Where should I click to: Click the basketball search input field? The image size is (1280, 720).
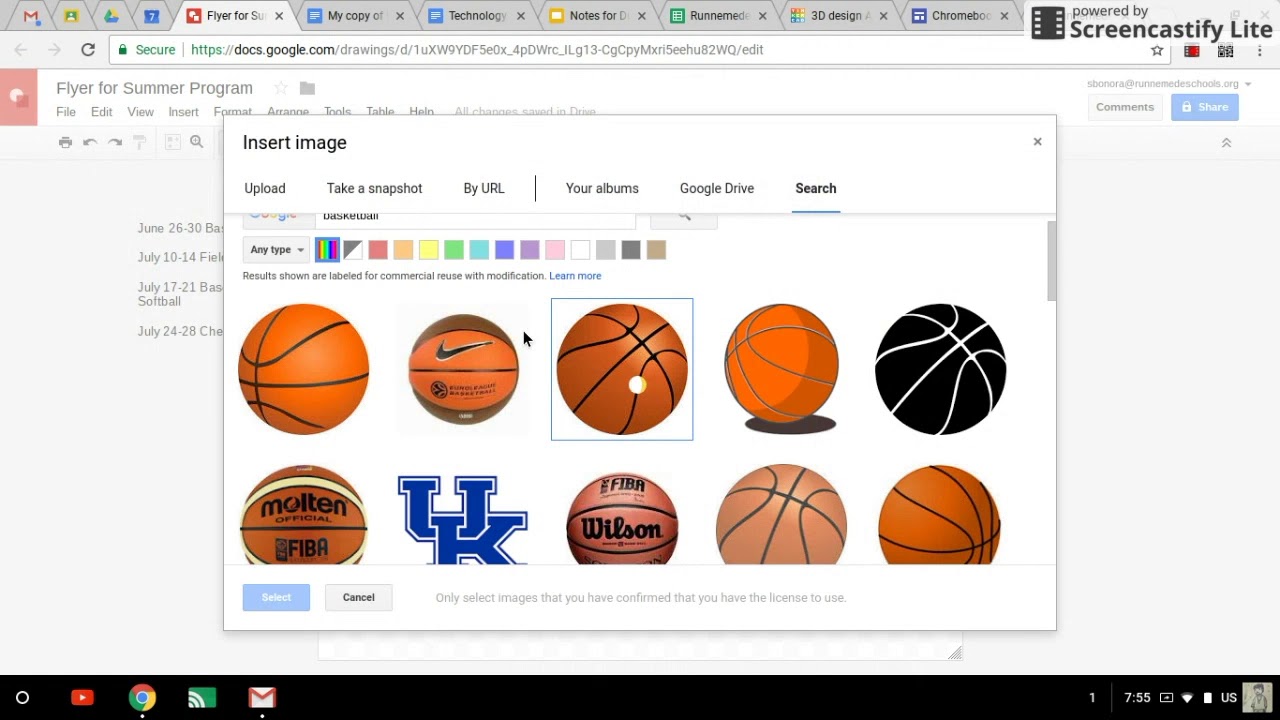pos(475,217)
